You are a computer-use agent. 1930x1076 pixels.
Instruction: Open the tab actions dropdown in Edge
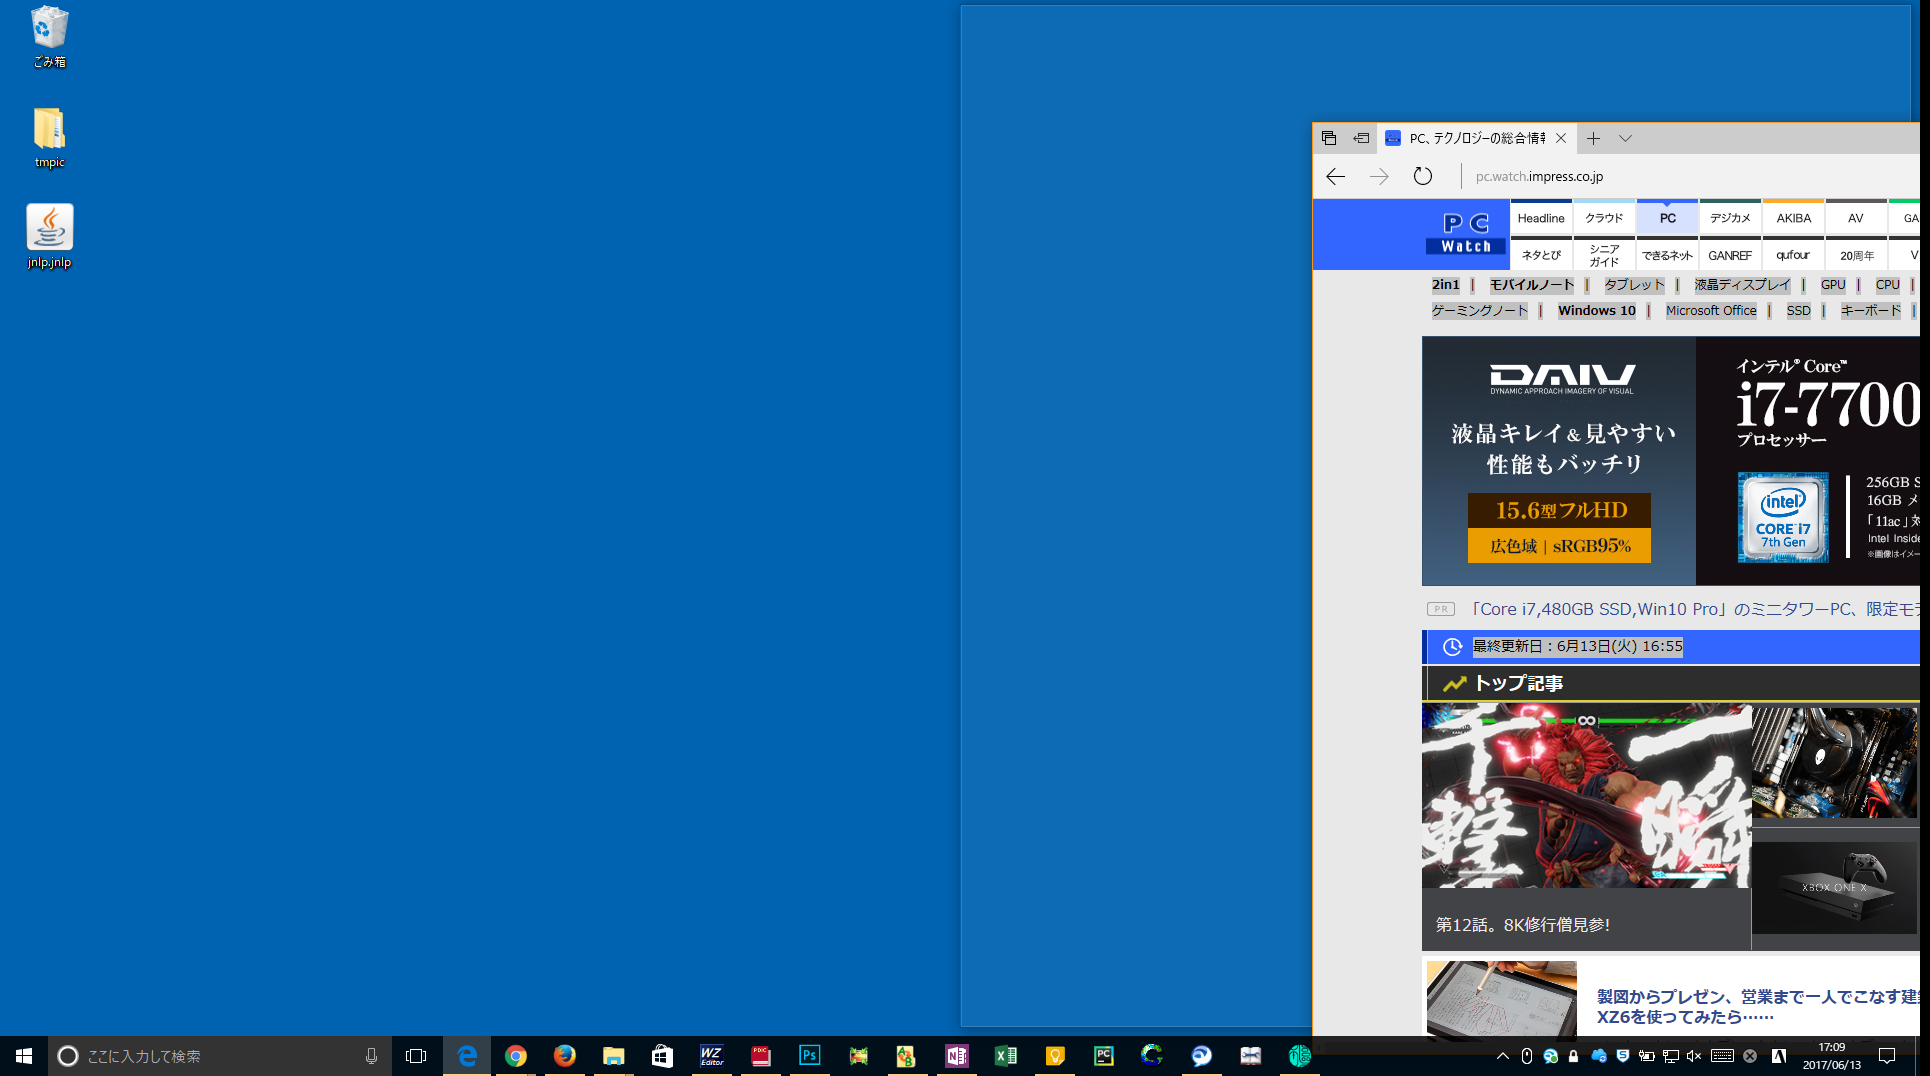click(x=1625, y=138)
